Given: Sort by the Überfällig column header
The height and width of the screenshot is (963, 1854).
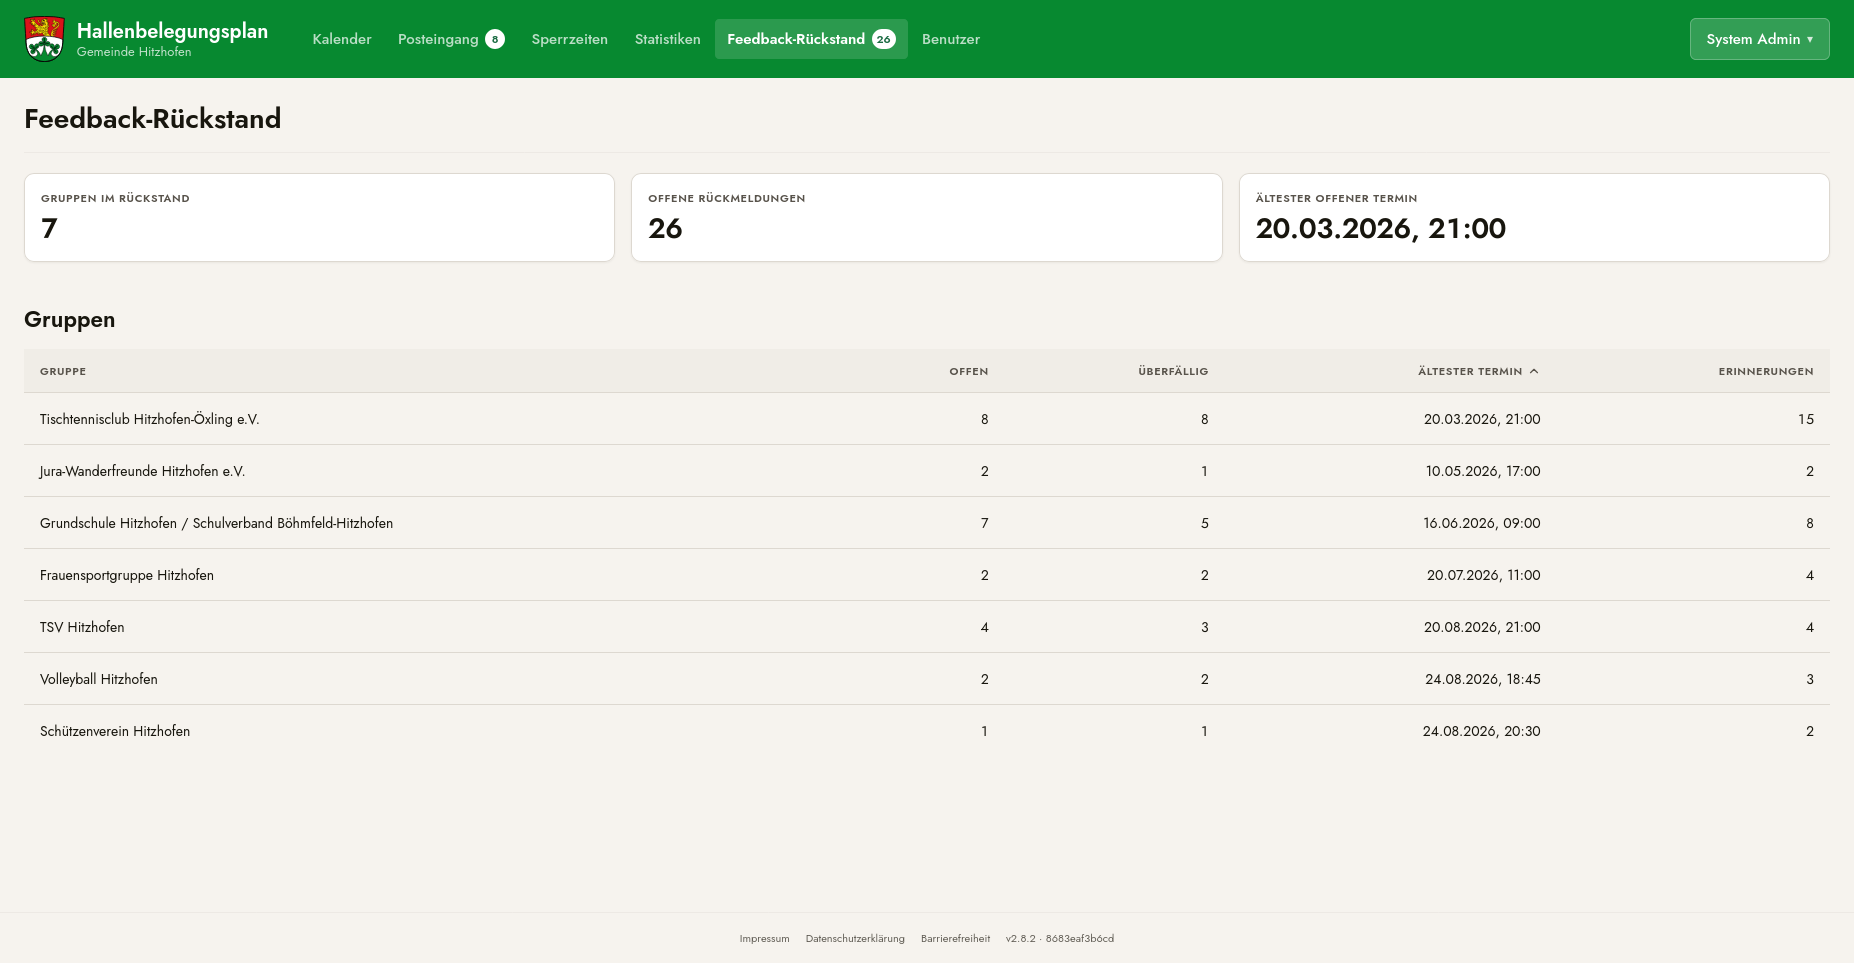Looking at the screenshot, I should click(x=1173, y=371).
